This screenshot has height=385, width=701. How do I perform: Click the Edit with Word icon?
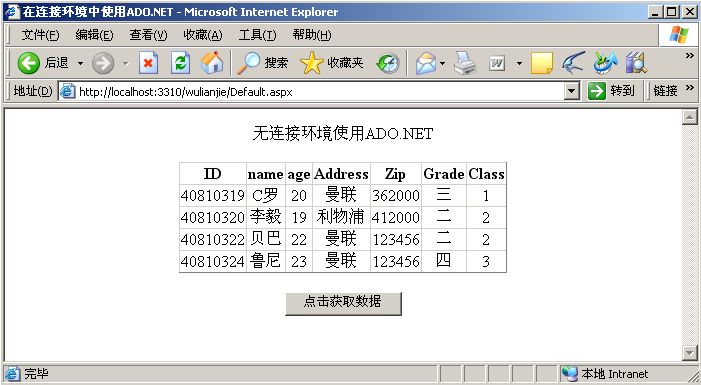pos(497,63)
